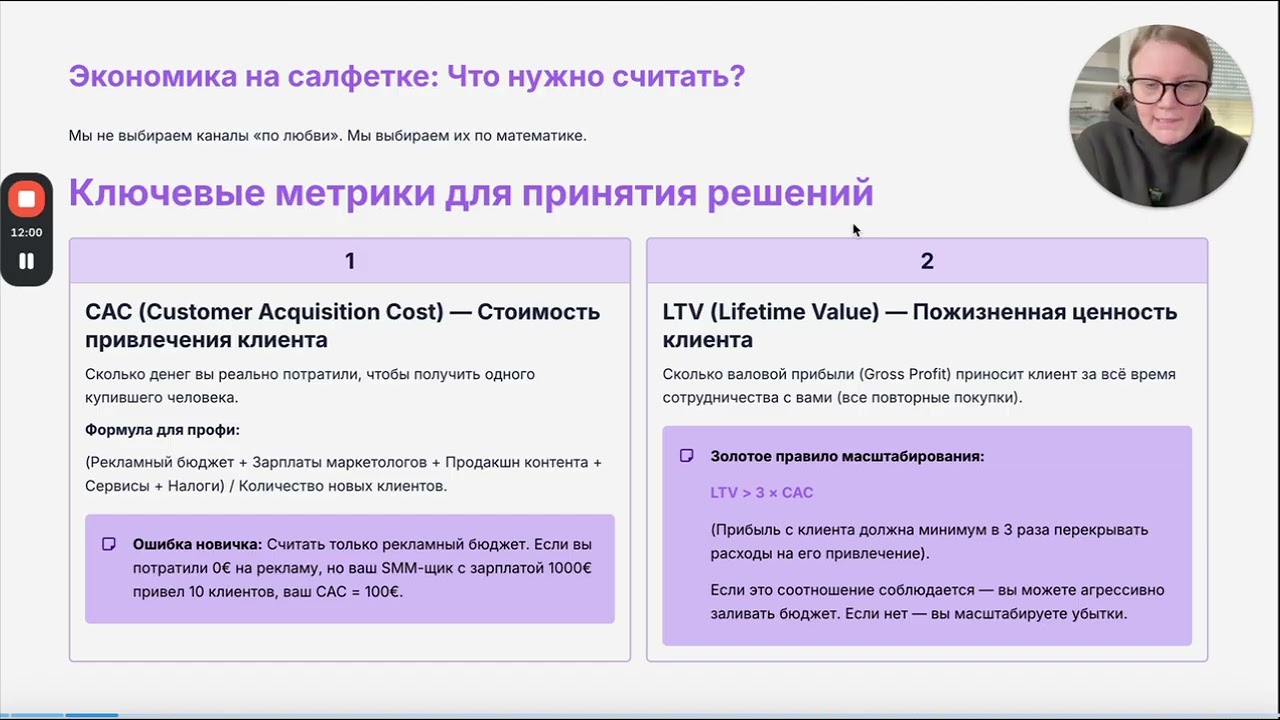This screenshot has width=1280, height=720.
Task: Click the note icon beside 'Ошибка новичка'
Action: (109, 544)
